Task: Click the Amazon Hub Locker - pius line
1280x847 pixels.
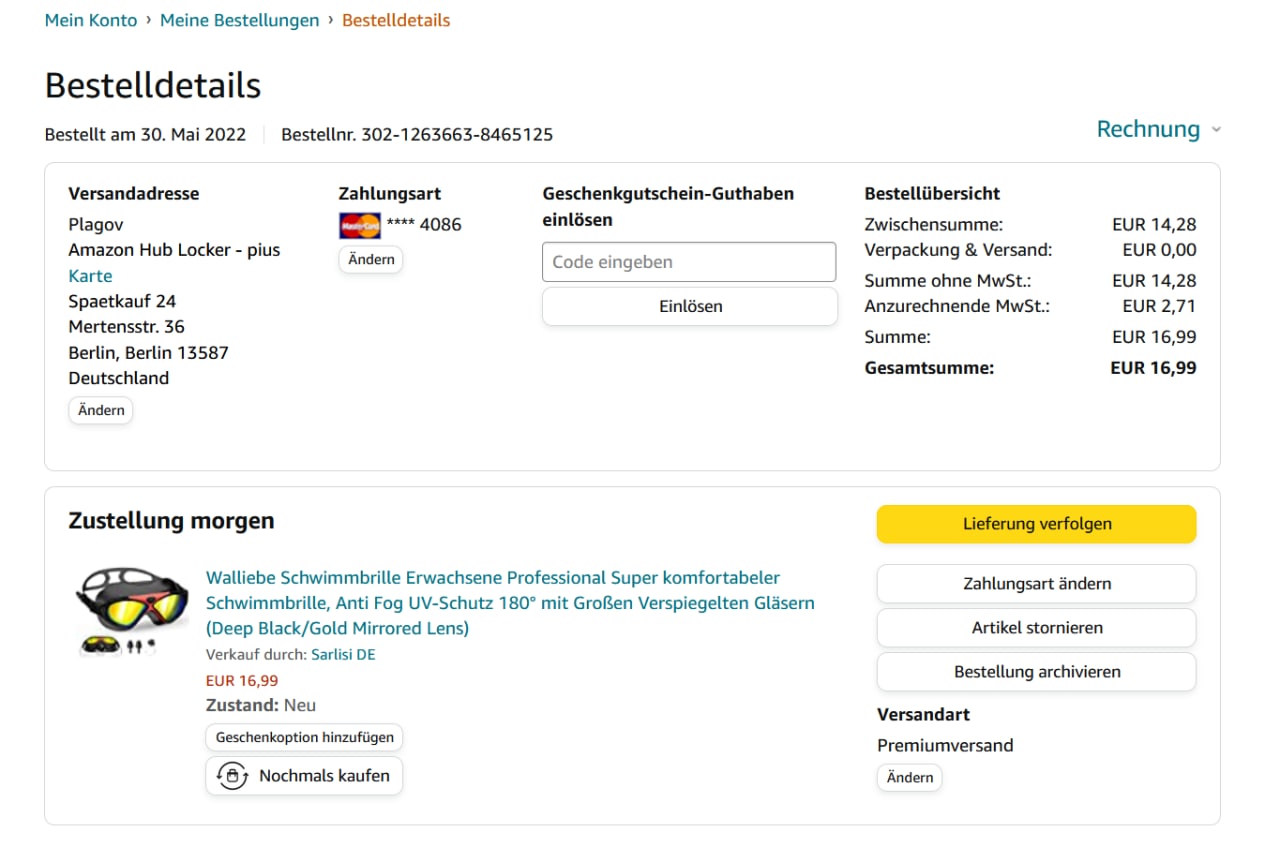Action: coord(174,250)
